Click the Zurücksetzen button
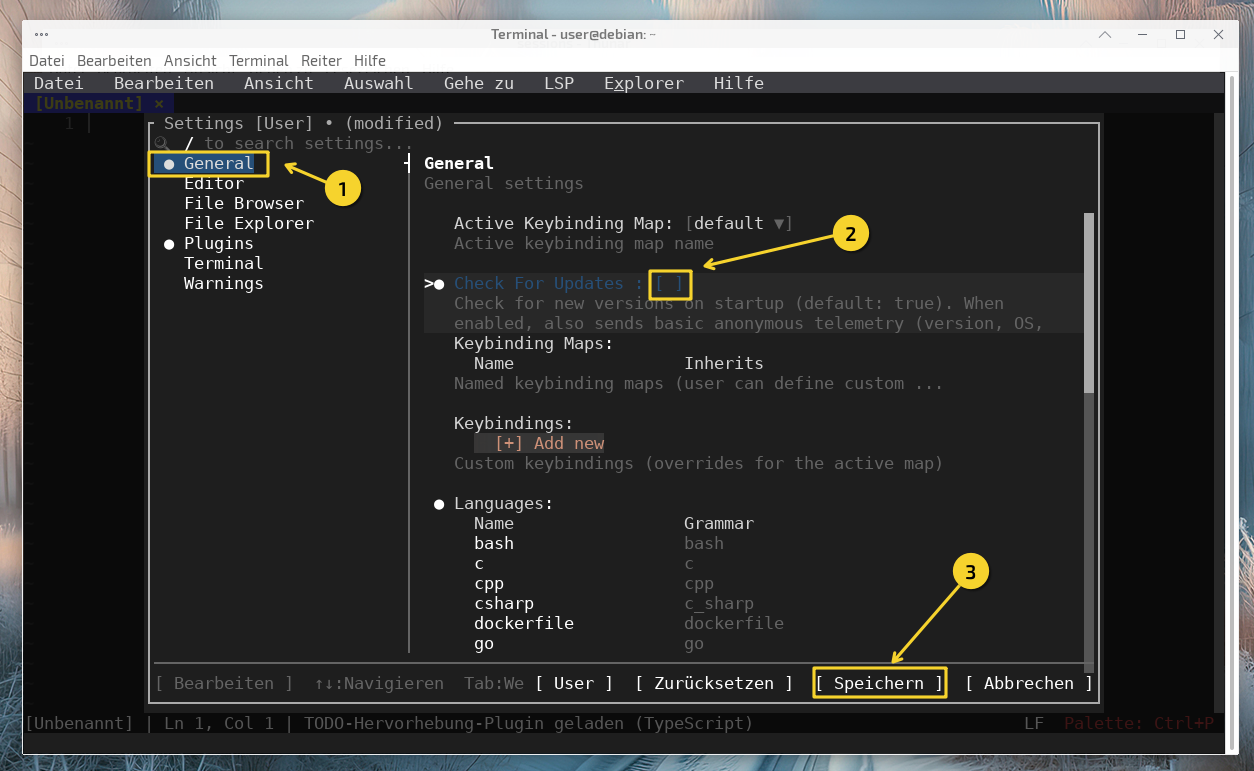 pos(714,683)
